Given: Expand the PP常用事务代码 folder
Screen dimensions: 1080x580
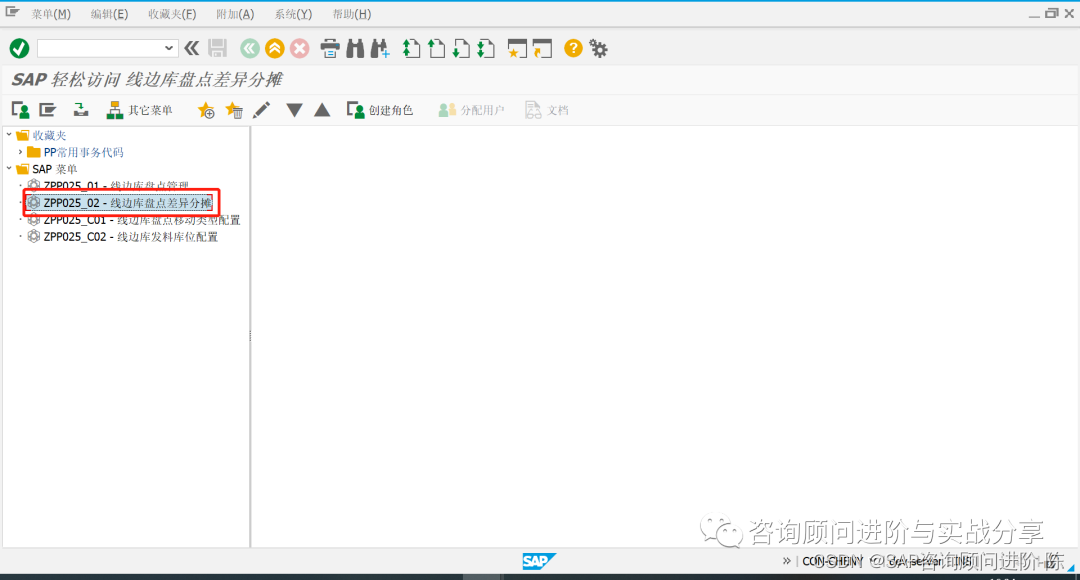Looking at the screenshot, I should point(20,152).
